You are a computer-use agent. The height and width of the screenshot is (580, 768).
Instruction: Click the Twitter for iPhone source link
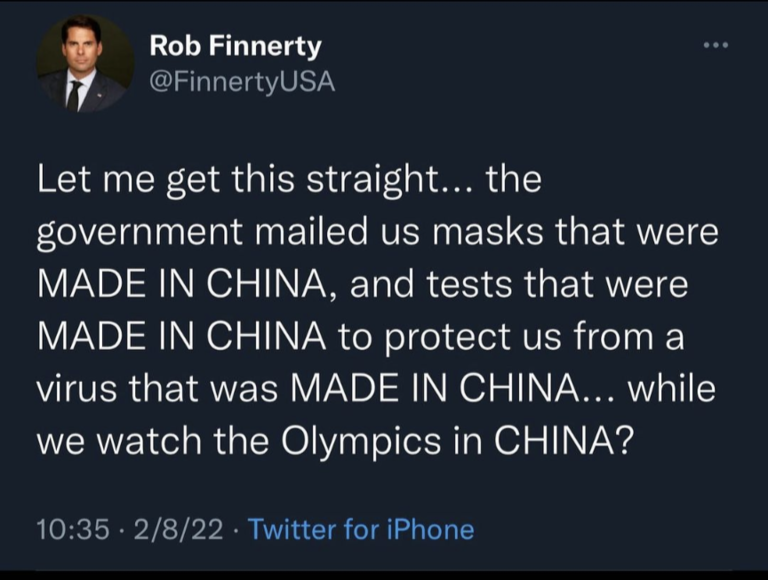click(x=362, y=530)
